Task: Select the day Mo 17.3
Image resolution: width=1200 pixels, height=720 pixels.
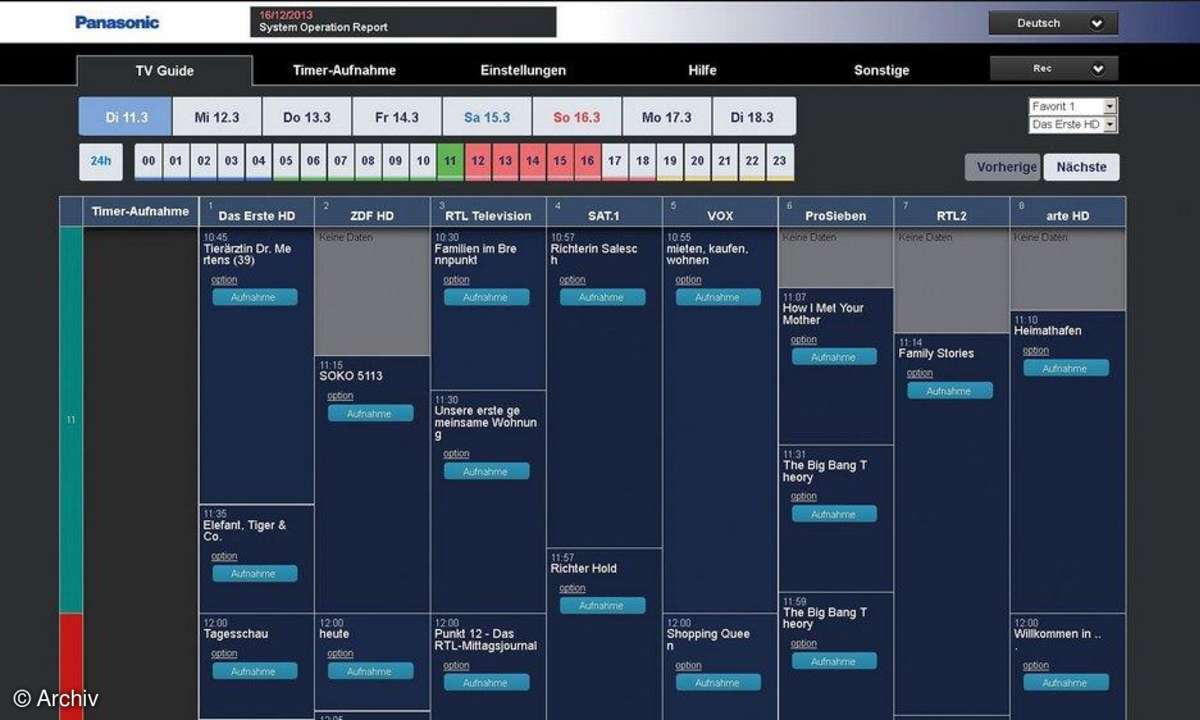Action: (667, 117)
